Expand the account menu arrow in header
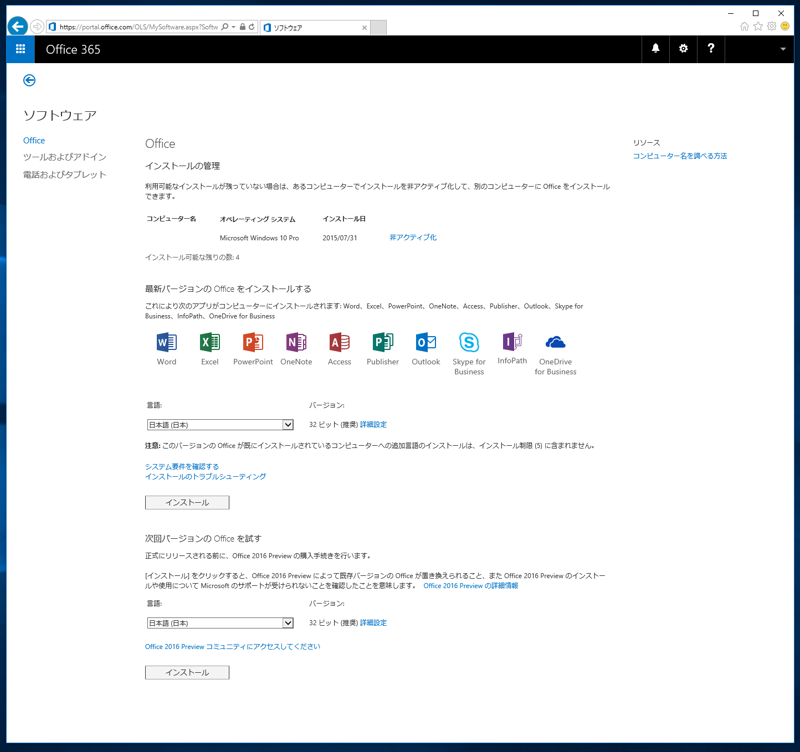This screenshot has height=752, width=800. click(783, 49)
